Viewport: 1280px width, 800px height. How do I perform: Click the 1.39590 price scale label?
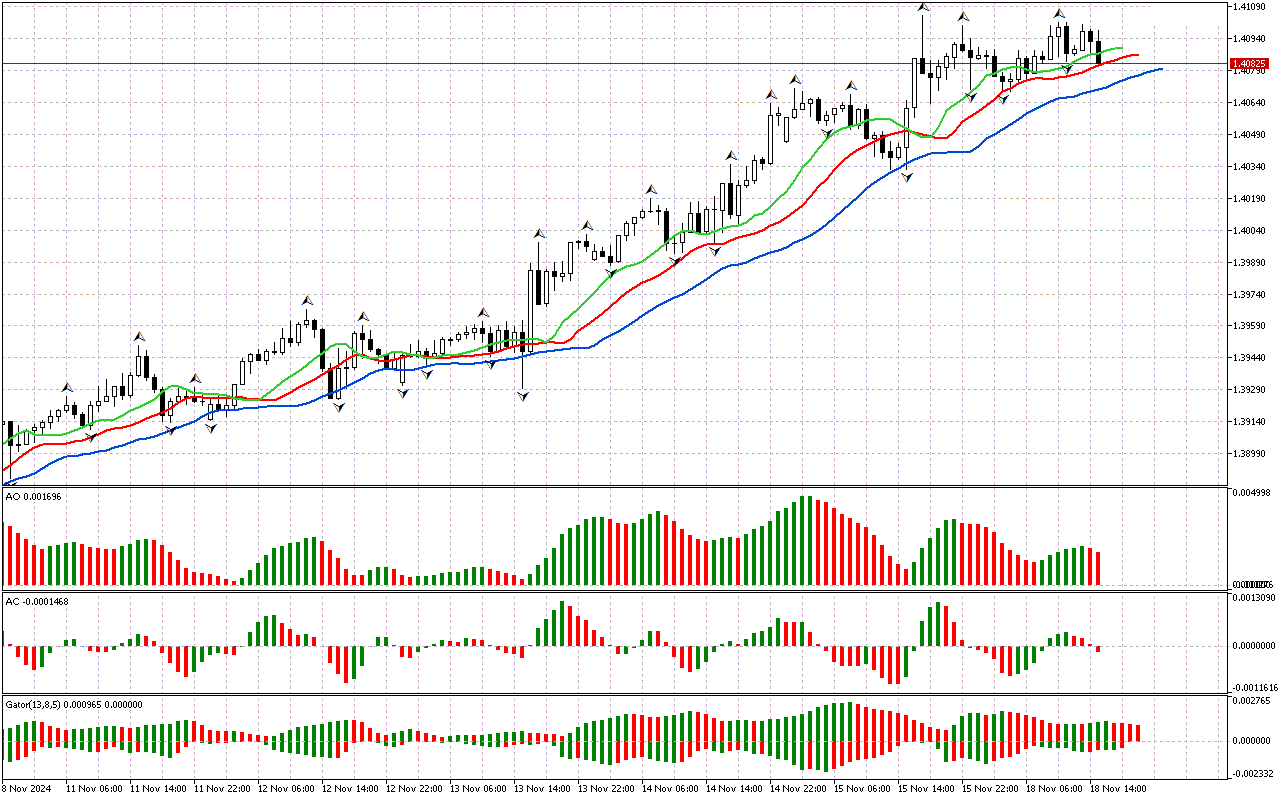click(x=1250, y=326)
